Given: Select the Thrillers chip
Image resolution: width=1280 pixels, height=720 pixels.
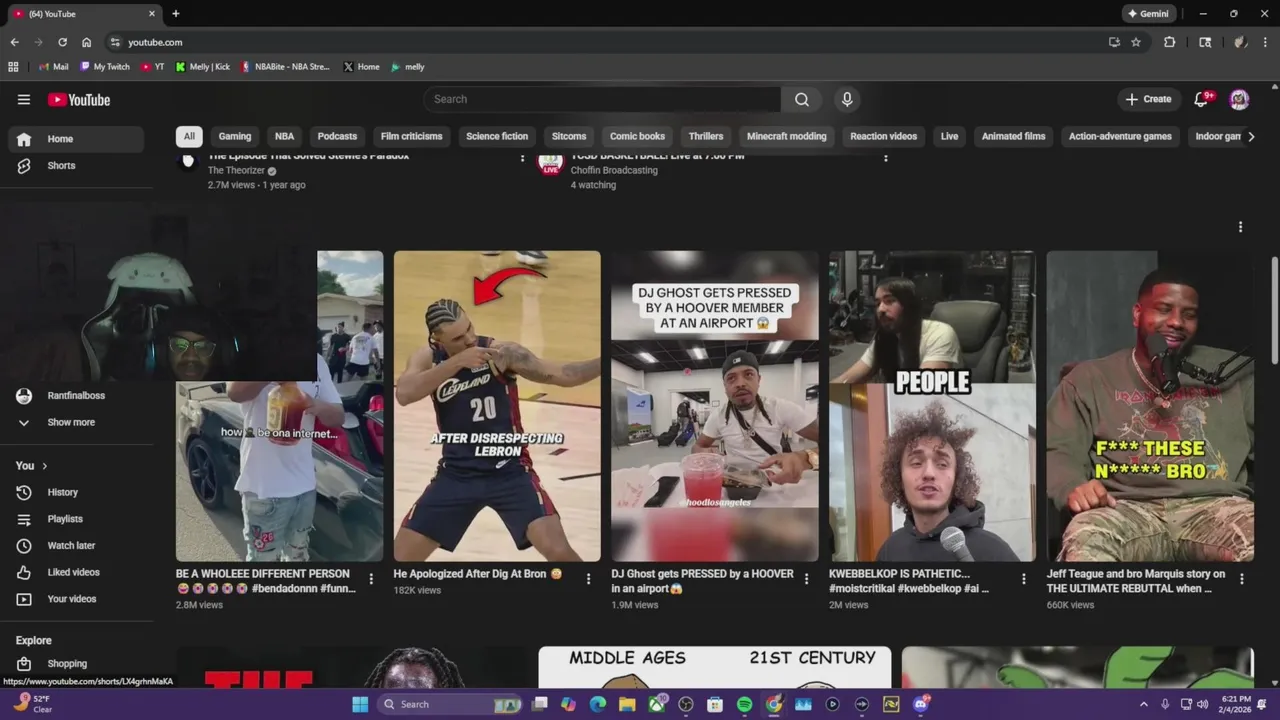Looking at the screenshot, I should tap(706, 136).
